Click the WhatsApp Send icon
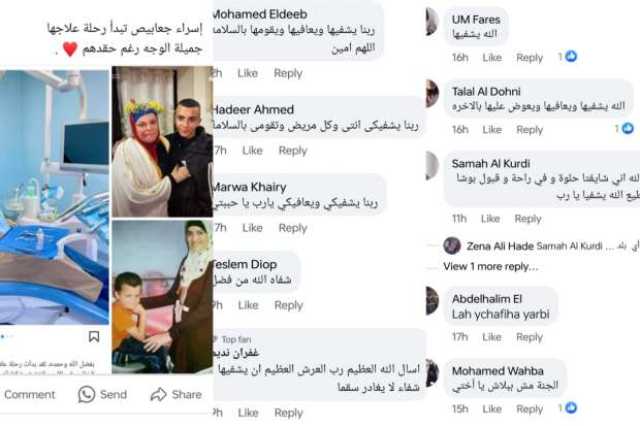640x426 pixels. pos(87,395)
